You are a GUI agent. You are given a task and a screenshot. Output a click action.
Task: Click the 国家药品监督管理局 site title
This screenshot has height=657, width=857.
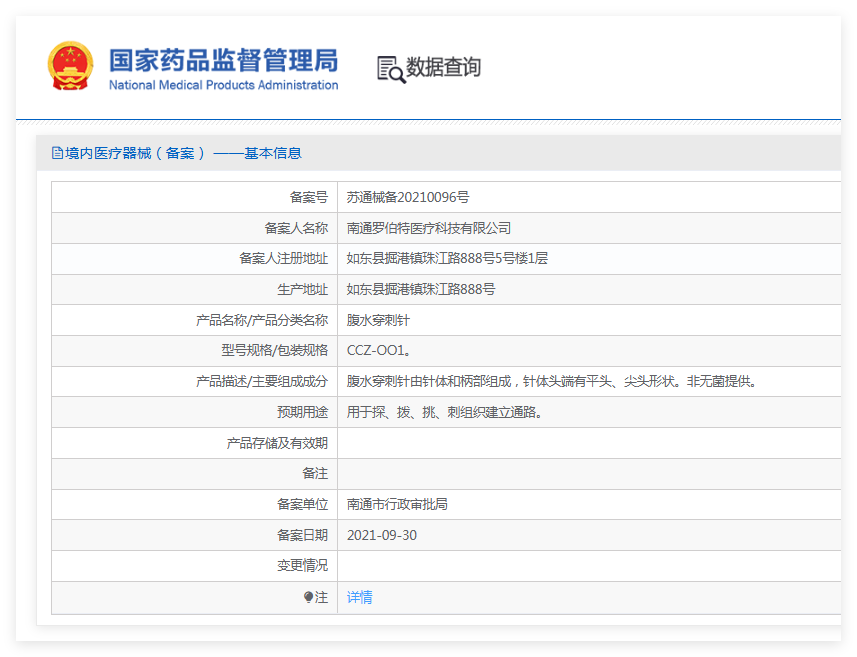pos(223,59)
